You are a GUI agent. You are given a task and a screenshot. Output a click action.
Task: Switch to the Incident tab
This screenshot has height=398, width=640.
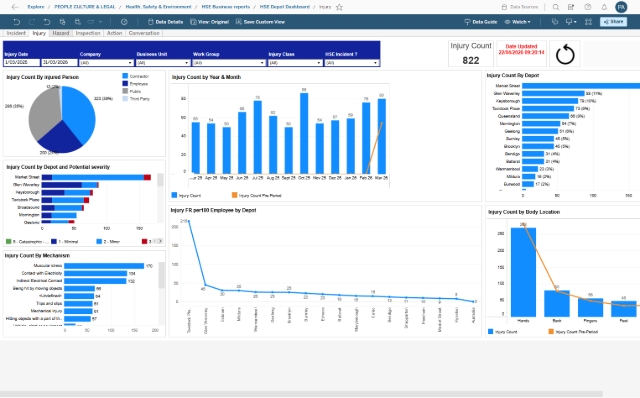click(x=16, y=33)
